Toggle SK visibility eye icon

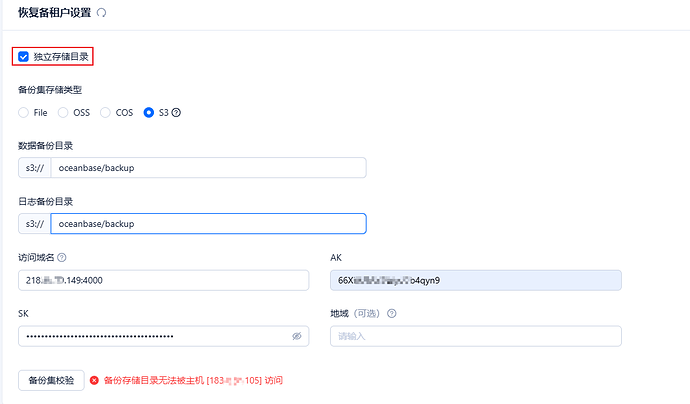(297, 336)
